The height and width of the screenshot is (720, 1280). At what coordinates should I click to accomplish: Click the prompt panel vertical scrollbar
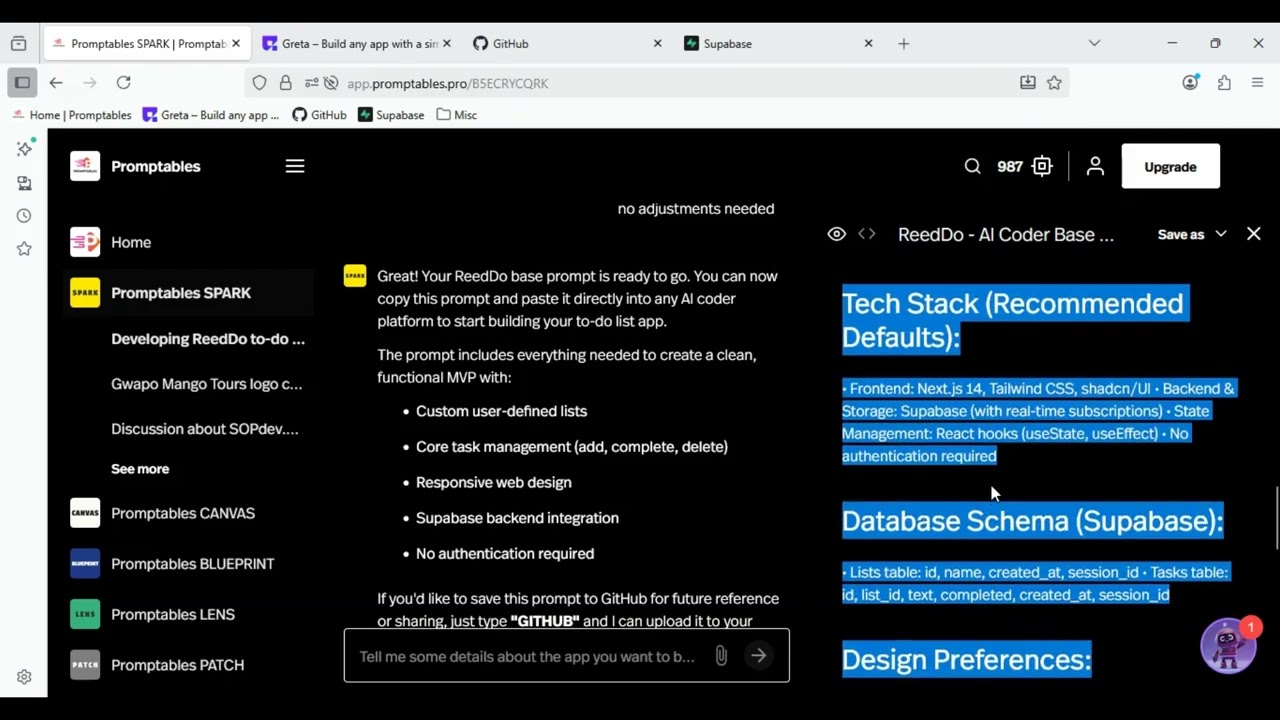click(x=1276, y=517)
